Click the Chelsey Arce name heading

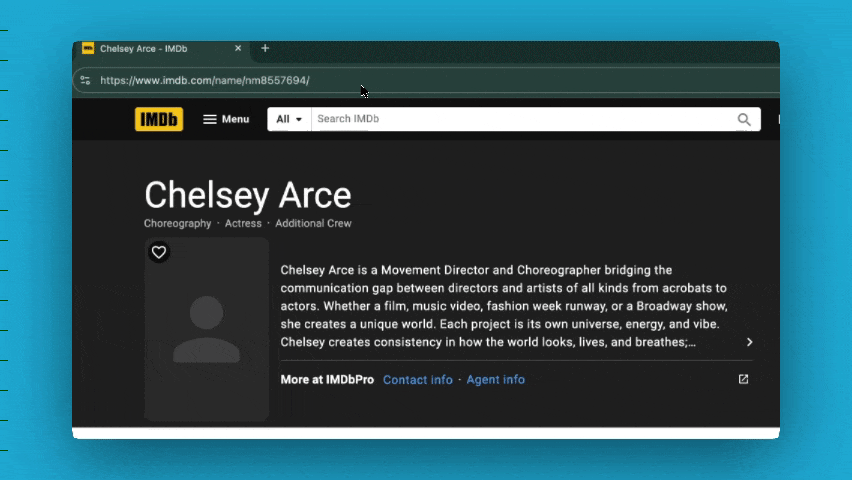pos(248,195)
